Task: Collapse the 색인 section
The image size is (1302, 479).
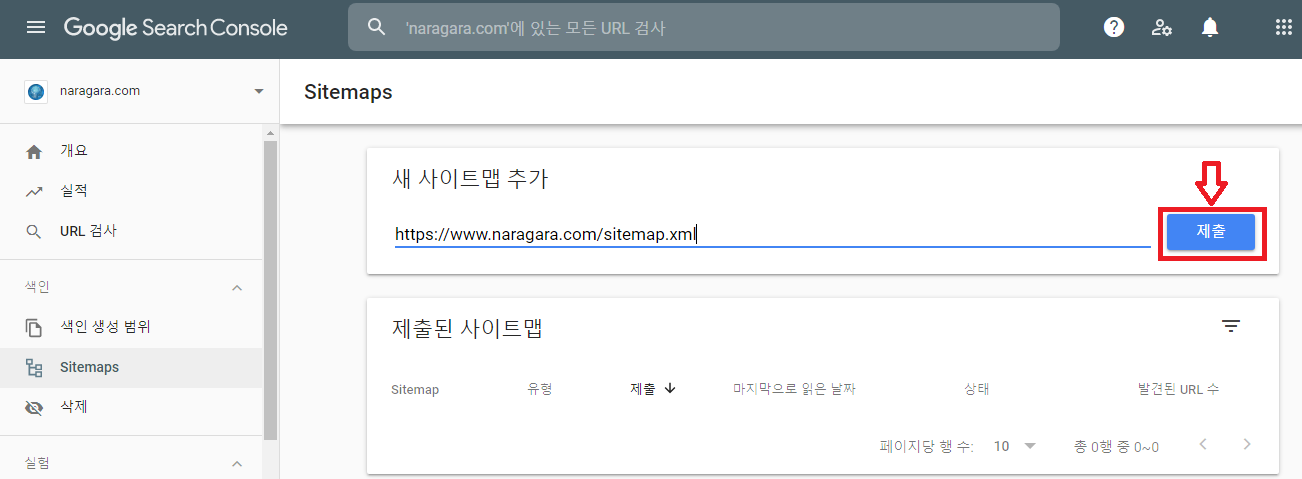Action: coord(237,288)
